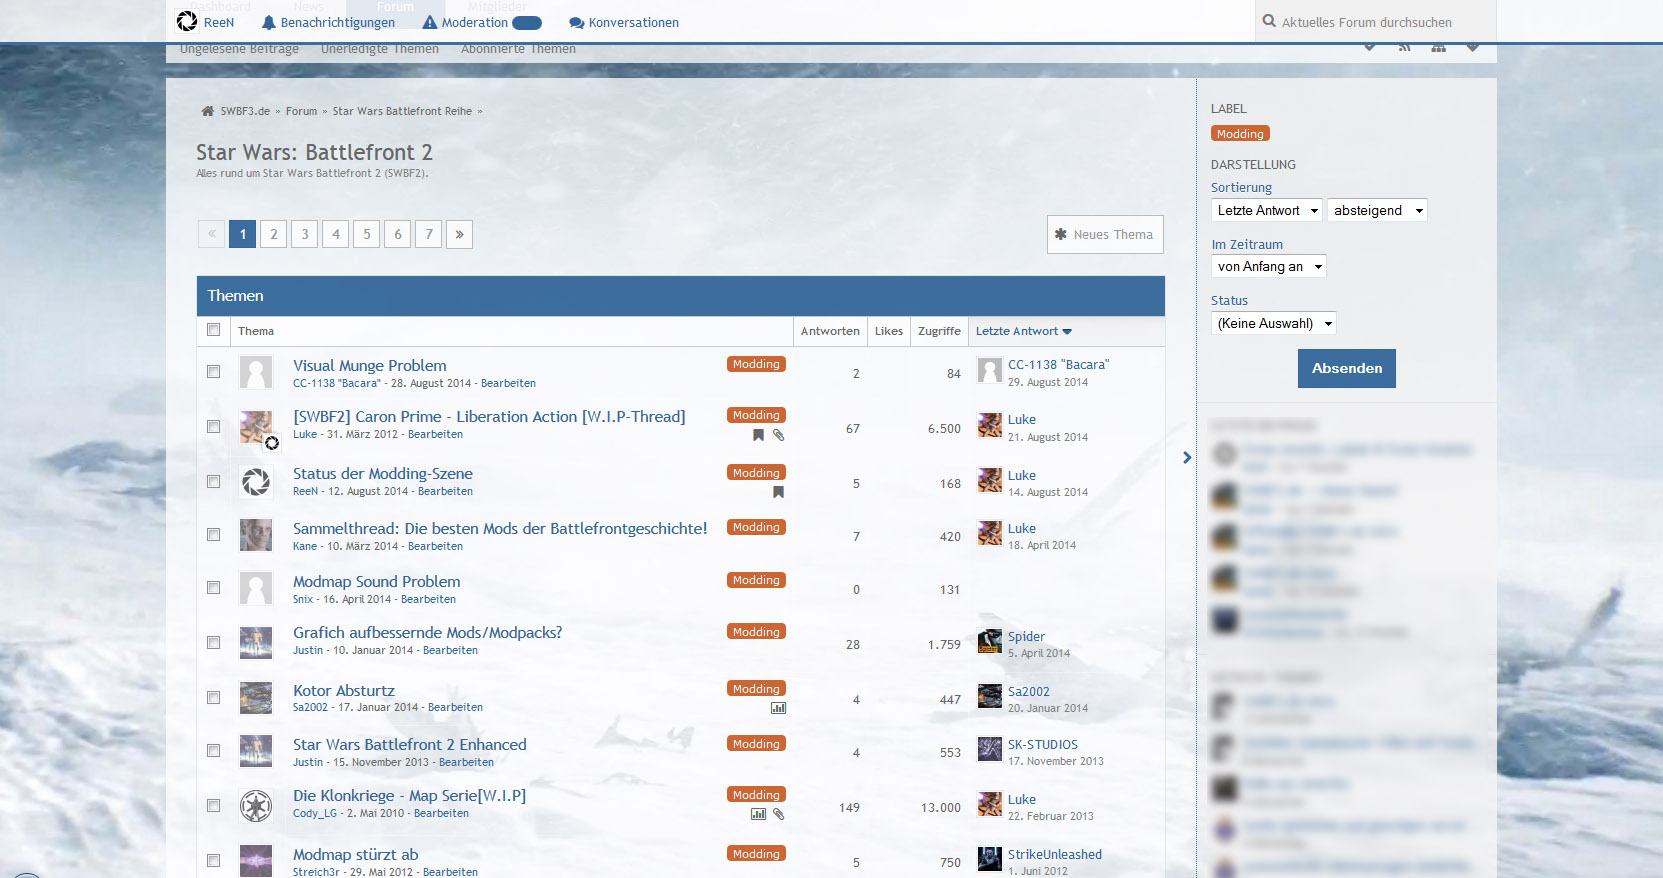The image size is (1663, 878).
Task: Open the Konversationen chat bubble icon
Action: [x=576, y=23]
